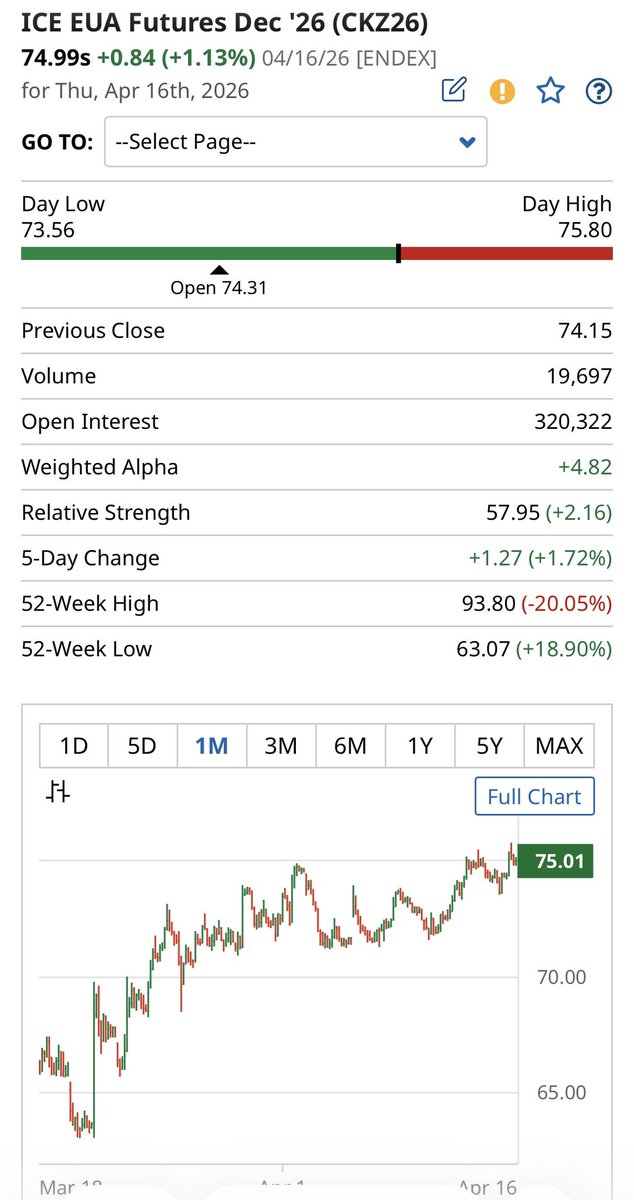The image size is (634, 1200).
Task: Click the 65.00 axis label
Action: (x=561, y=1092)
